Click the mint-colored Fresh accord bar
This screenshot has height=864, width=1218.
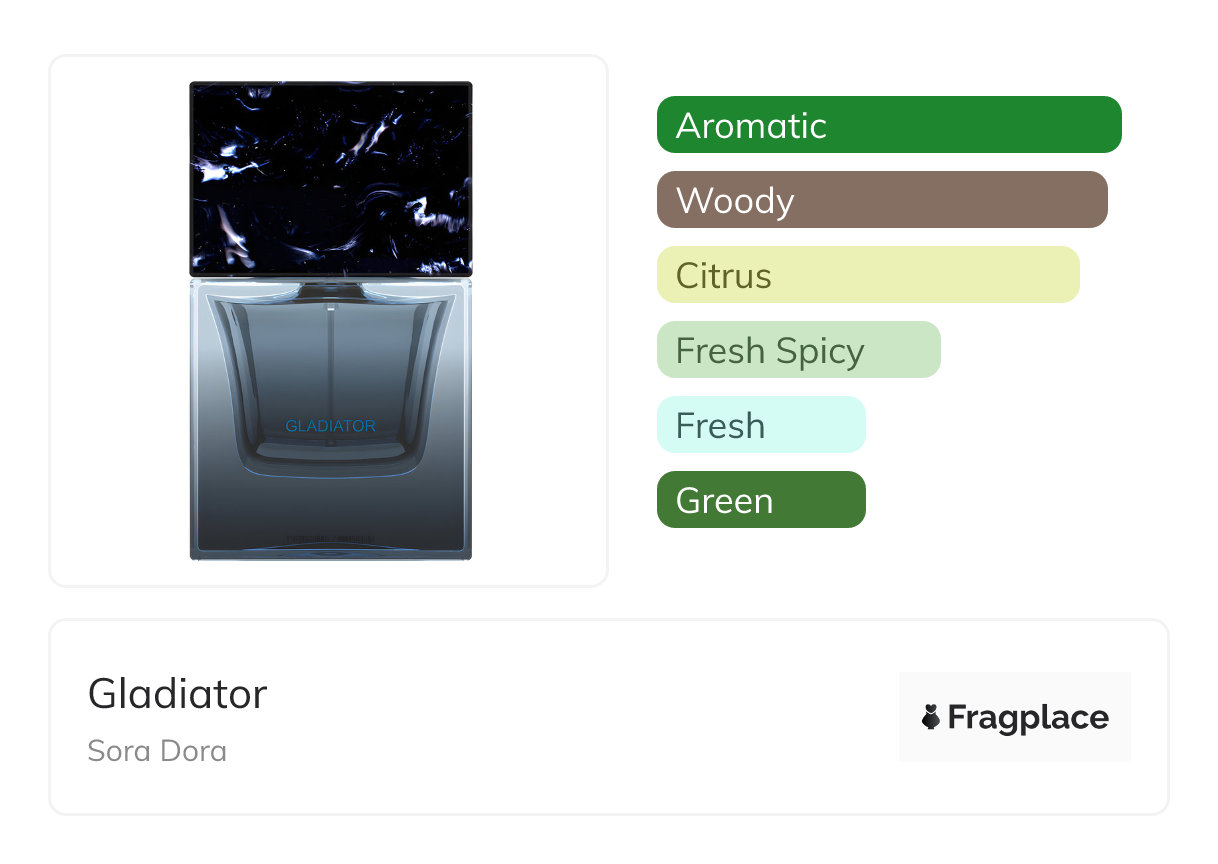760,425
